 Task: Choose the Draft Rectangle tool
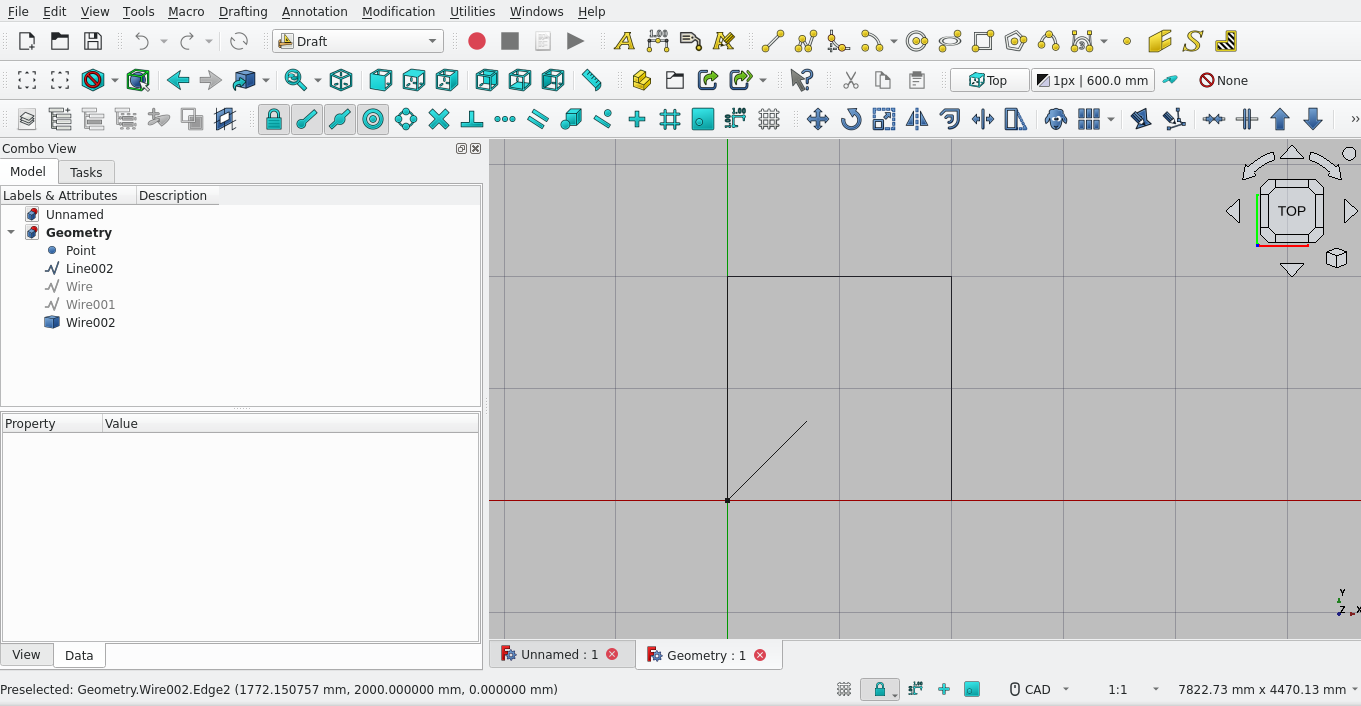tap(983, 41)
